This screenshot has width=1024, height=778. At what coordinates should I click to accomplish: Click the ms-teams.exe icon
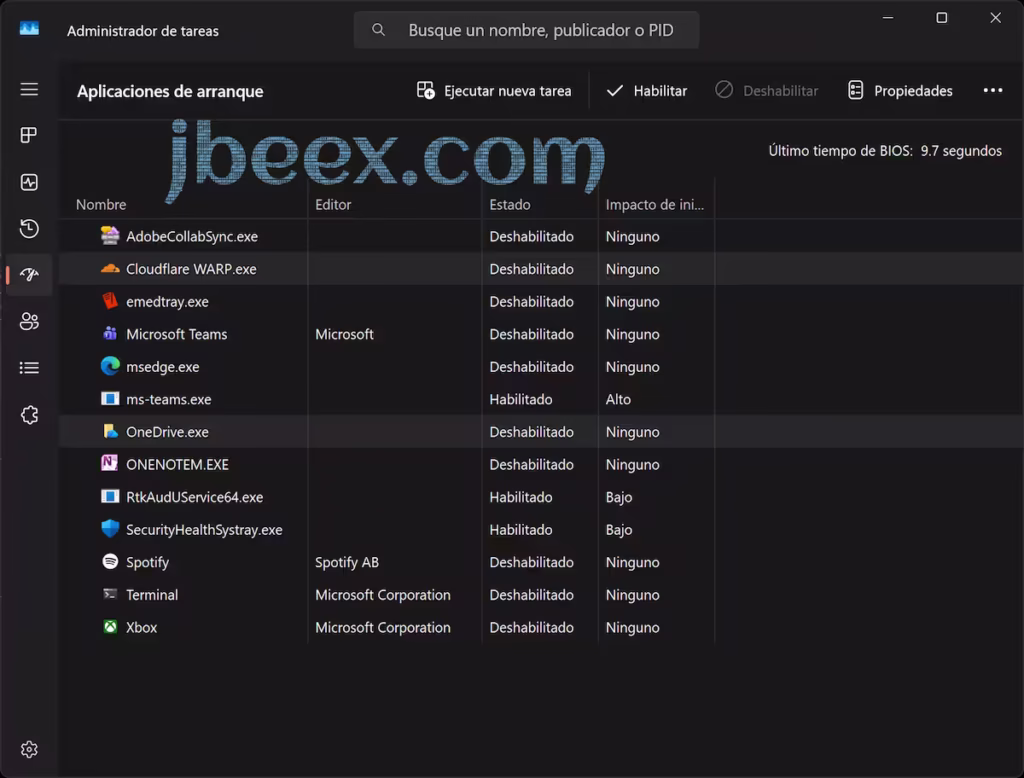[110, 398]
